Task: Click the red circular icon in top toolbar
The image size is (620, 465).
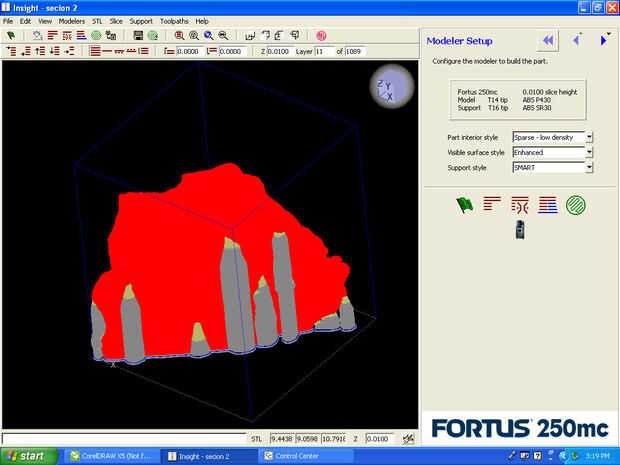Action: point(321,35)
